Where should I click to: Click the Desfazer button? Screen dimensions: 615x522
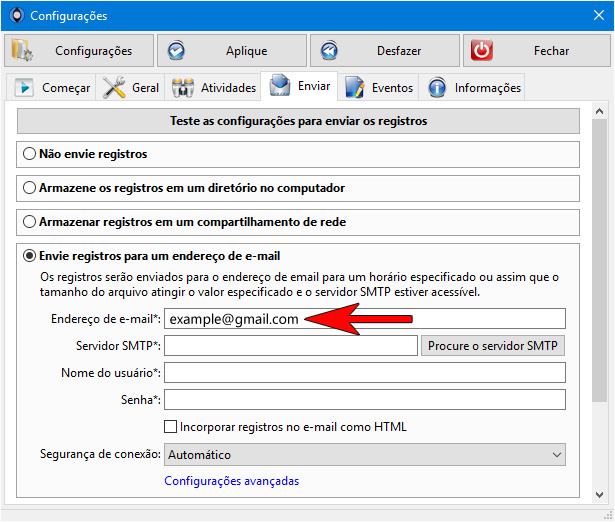(x=385, y=51)
